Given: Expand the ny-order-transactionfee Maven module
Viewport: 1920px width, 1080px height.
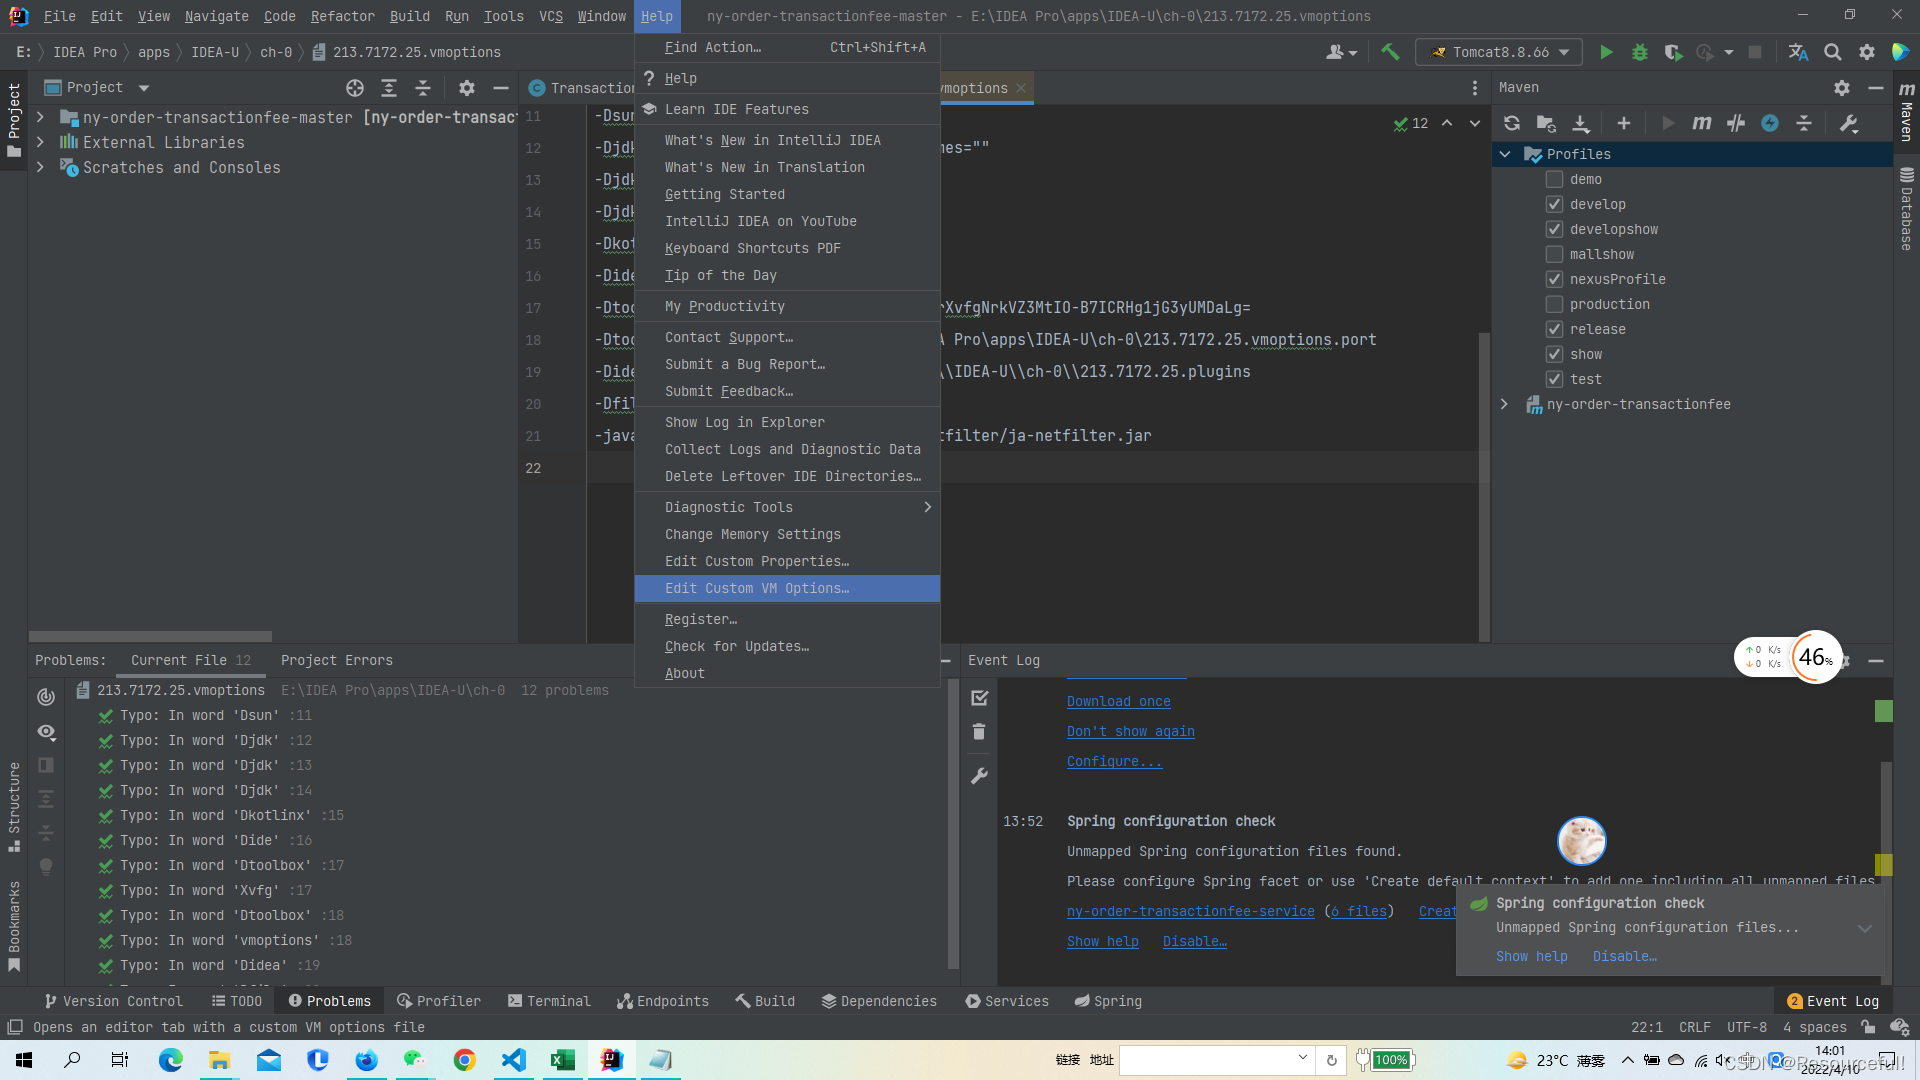Looking at the screenshot, I should click(1506, 404).
